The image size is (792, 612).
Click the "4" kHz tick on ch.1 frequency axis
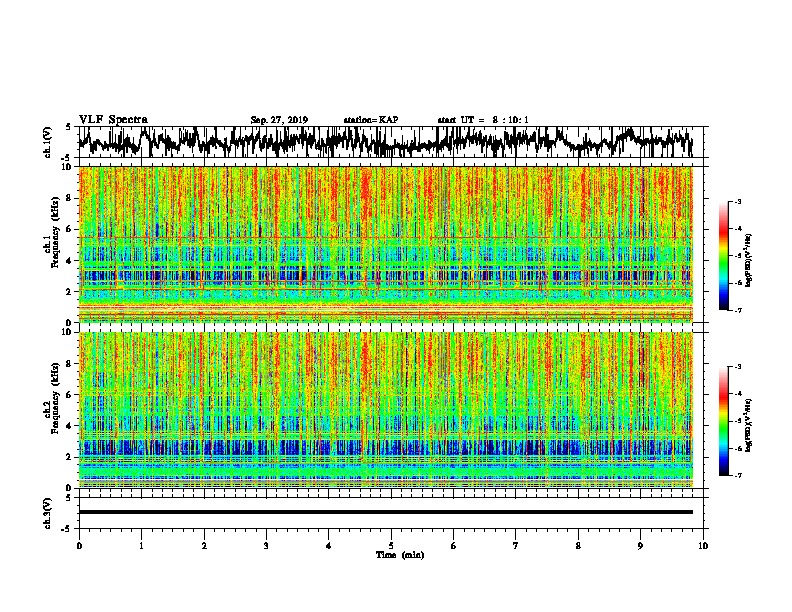69,261
